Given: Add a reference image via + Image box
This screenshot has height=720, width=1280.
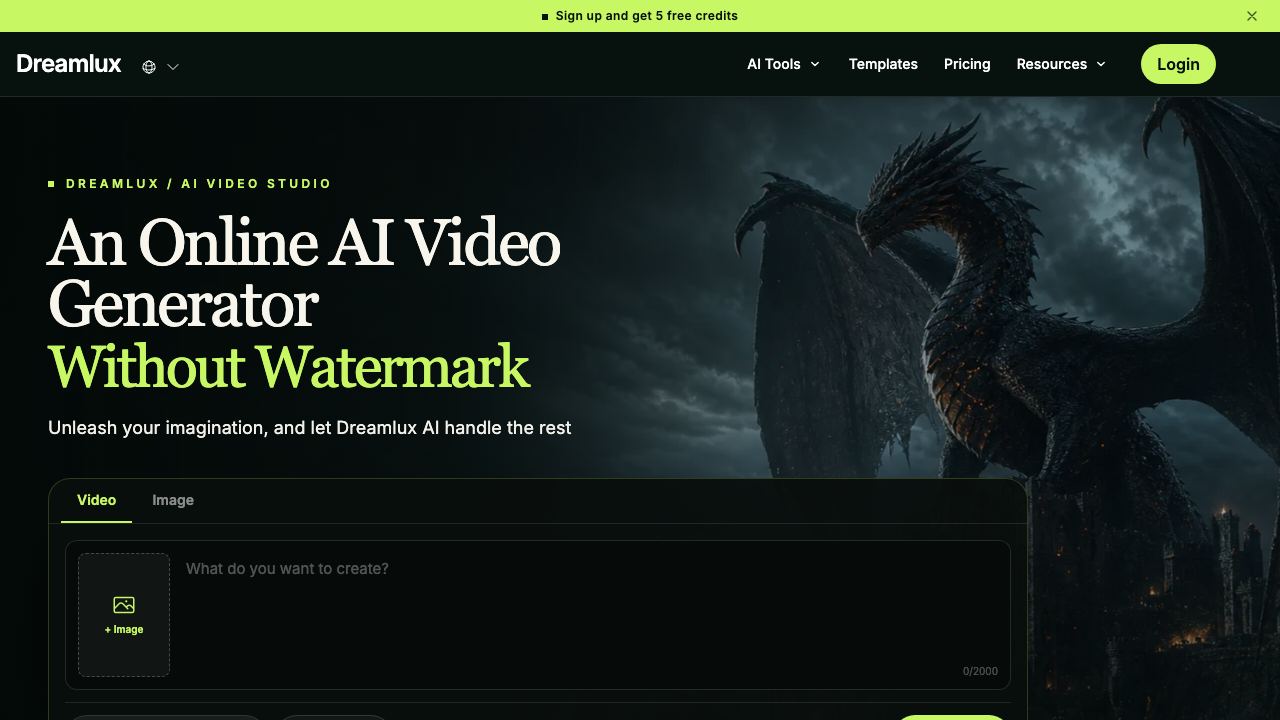Looking at the screenshot, I should pyautogui.click(x=124, y=615).
